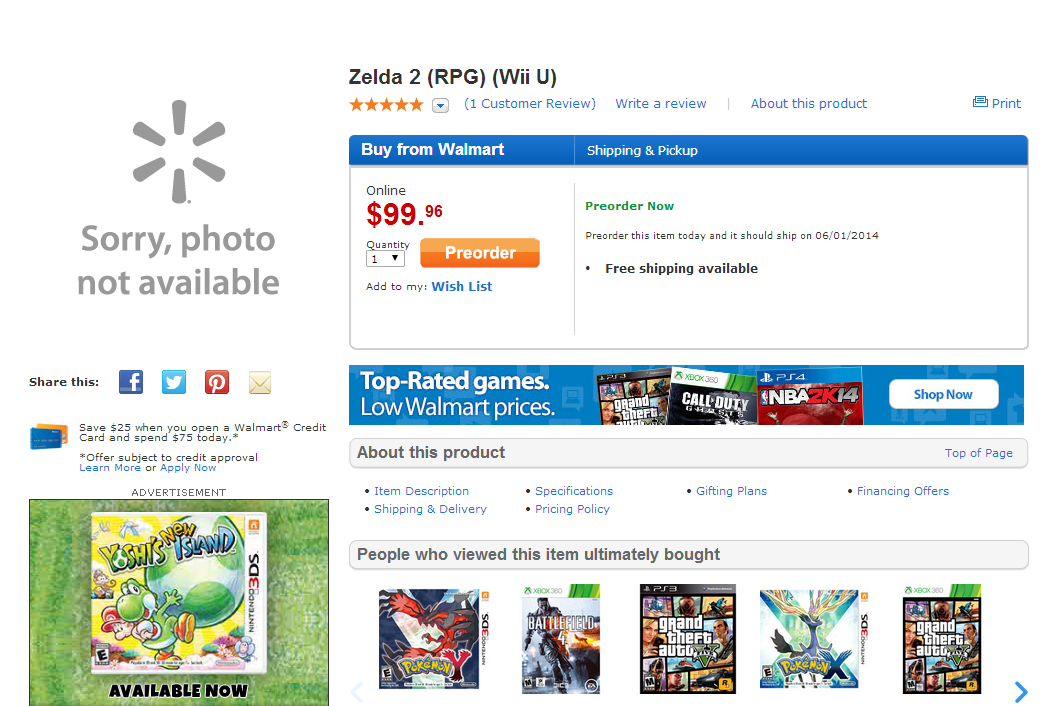This screenshot has height=706, width=1059.
Task: Add item to Wish List
Action: pyautogui.click(x=462, y=287)
